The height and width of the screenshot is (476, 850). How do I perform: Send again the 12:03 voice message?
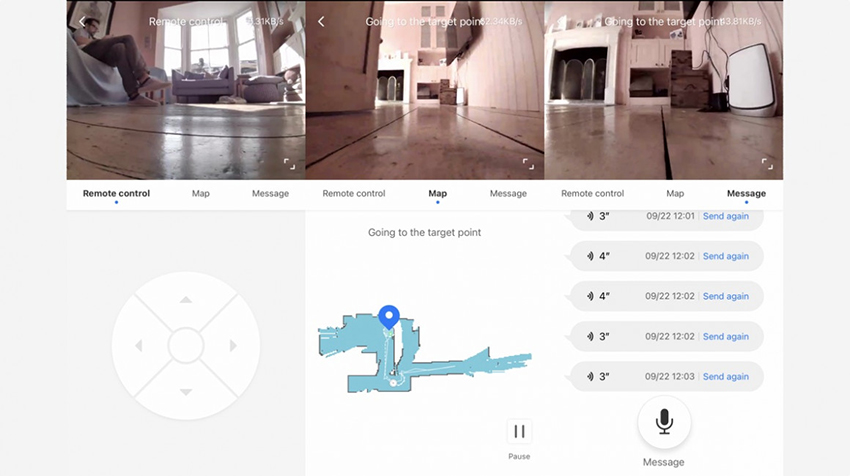pyautogui.click(x=726, y=377)
